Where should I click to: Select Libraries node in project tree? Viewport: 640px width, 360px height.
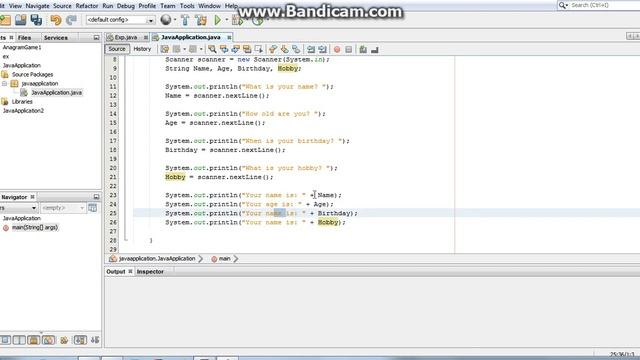point(22,102)
